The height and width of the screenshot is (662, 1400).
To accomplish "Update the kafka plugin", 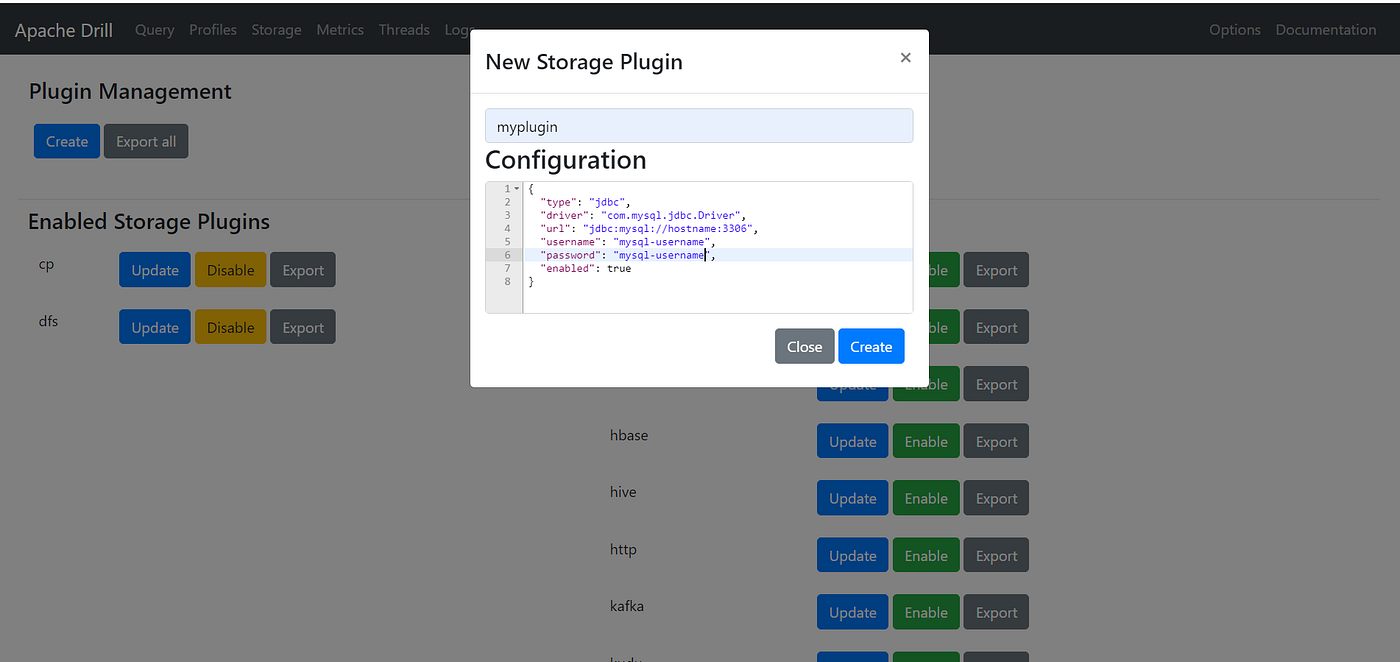I will coord(853,612).
